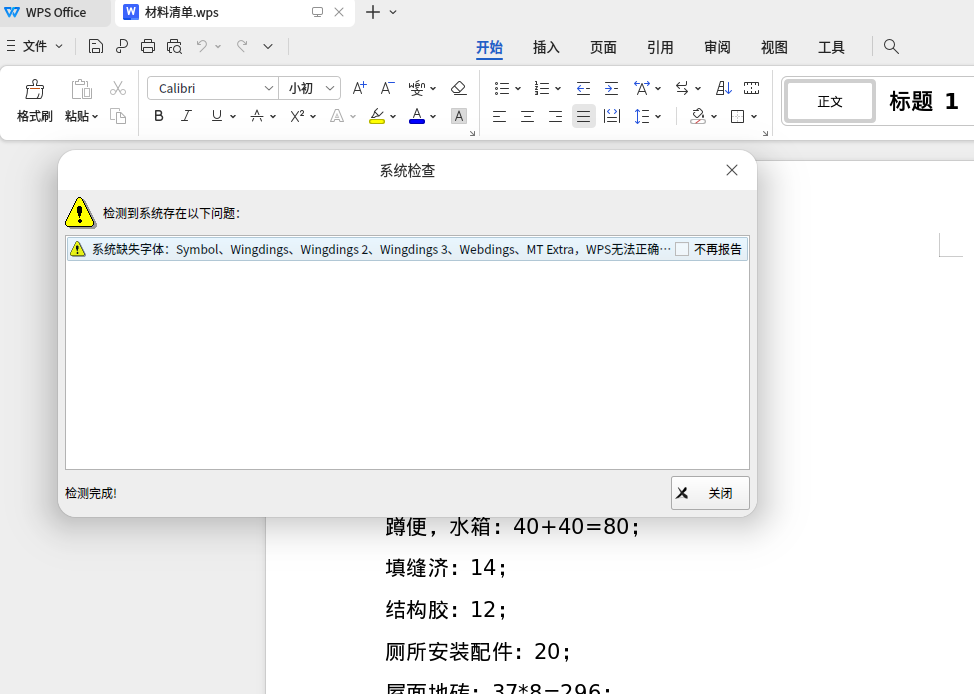Expand paragraph shading dropdown arrow
The width and height of the screenshot is (974, 694).
(714, 116)
